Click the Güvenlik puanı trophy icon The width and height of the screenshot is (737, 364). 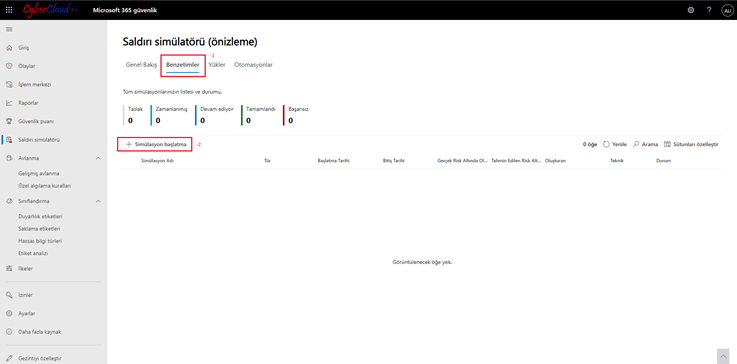pyautogui.click(x=9, y=121)
